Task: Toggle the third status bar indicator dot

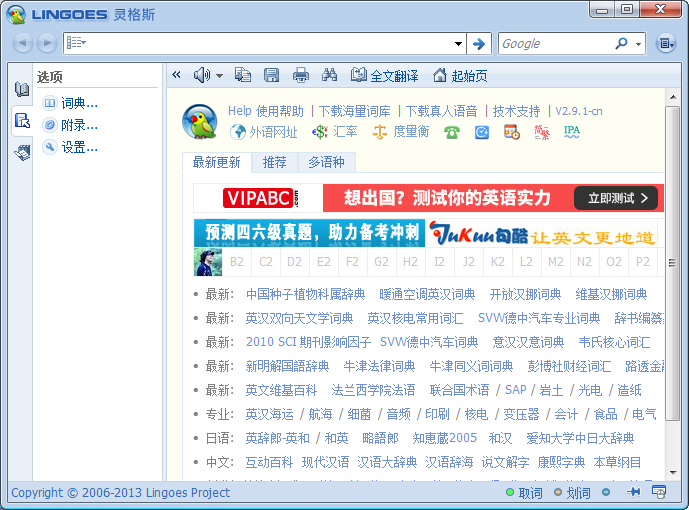Action: (x=606, y=492)
